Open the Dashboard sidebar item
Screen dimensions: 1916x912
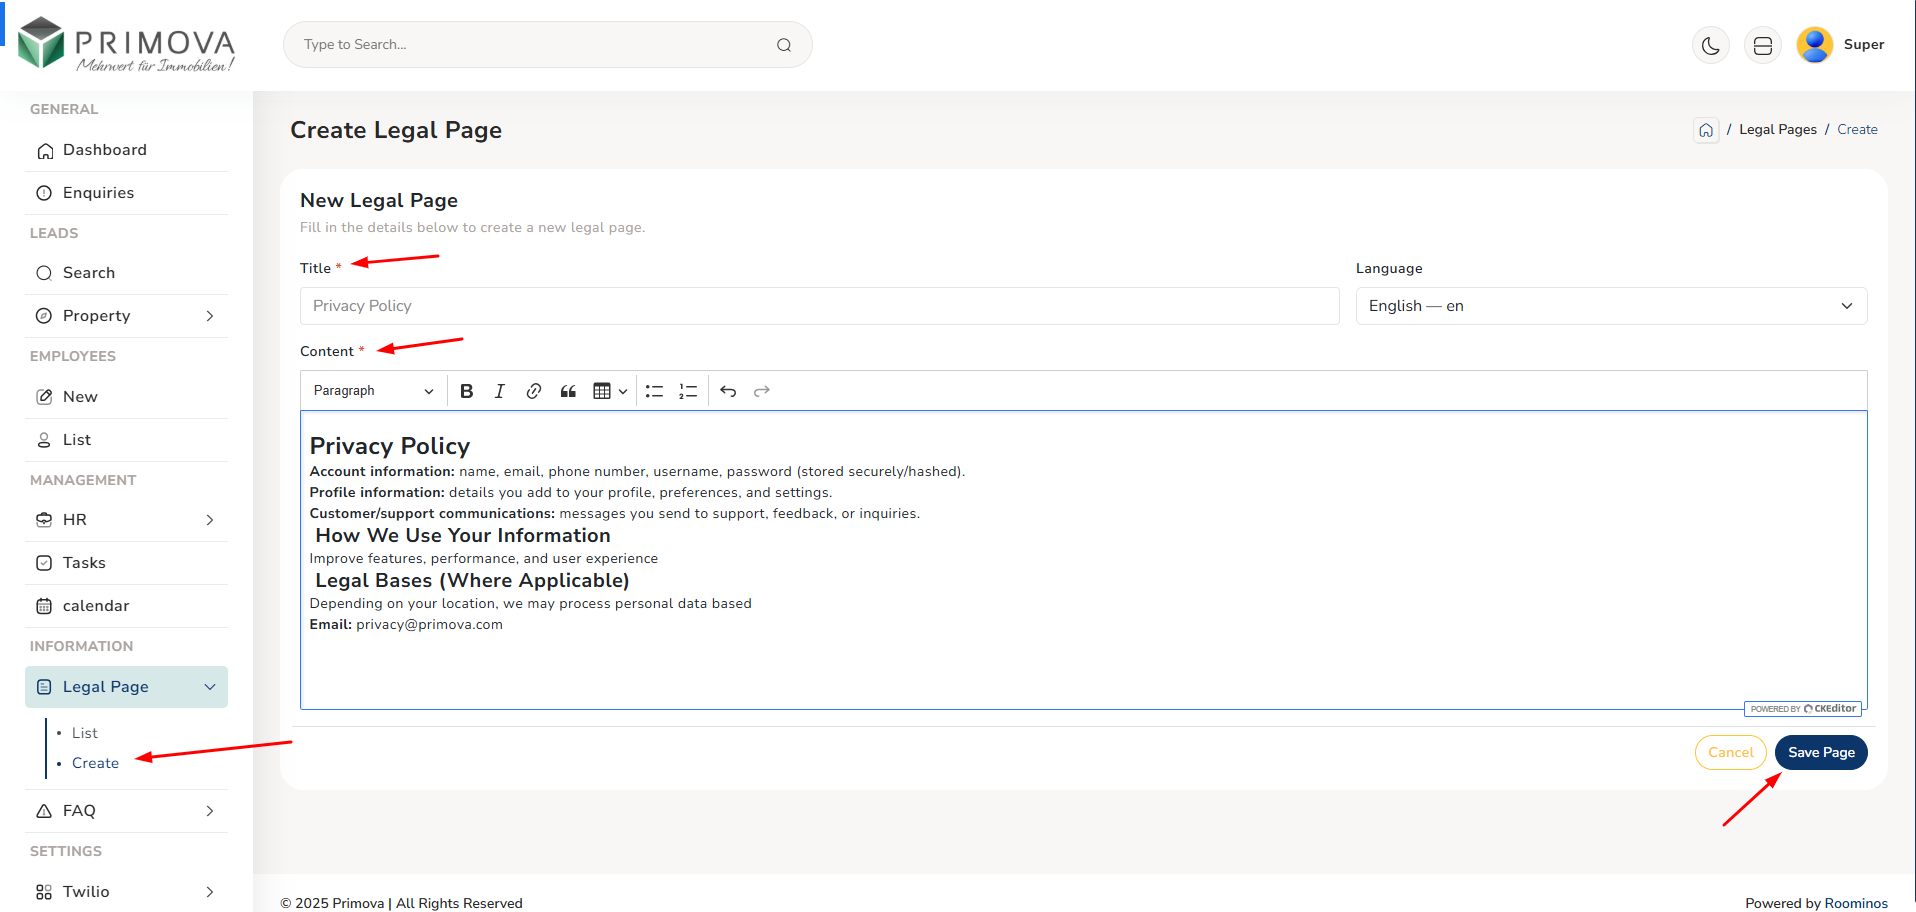(x=105, y=150)
